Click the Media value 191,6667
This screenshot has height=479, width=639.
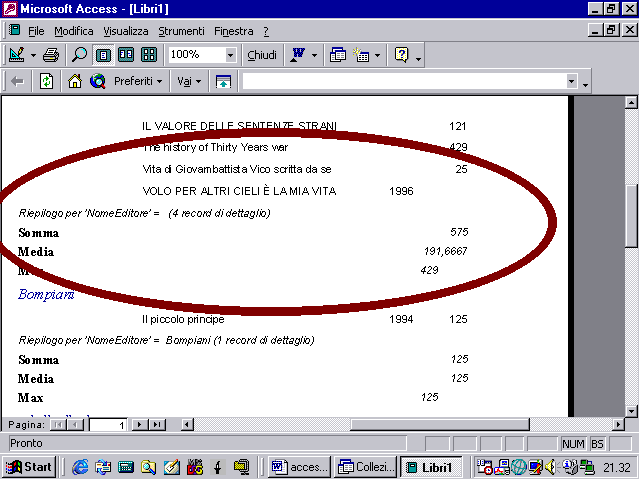coord(445,251)
